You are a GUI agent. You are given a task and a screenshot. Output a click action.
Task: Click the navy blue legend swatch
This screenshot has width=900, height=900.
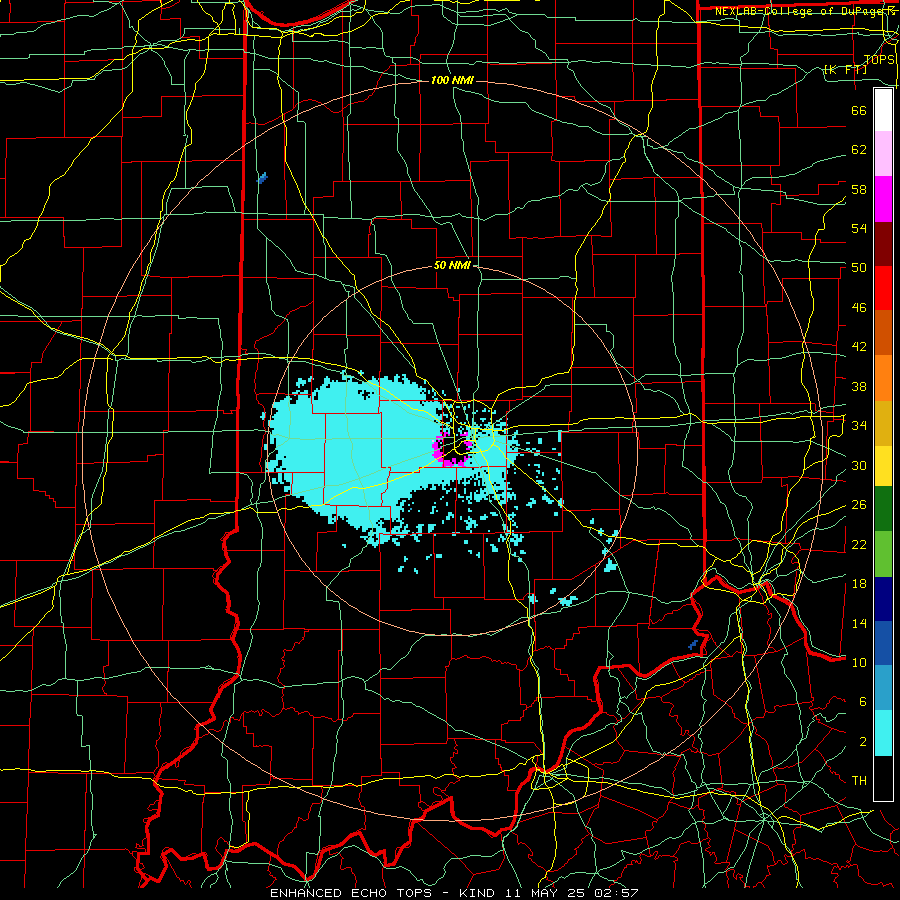click(883, 599)
